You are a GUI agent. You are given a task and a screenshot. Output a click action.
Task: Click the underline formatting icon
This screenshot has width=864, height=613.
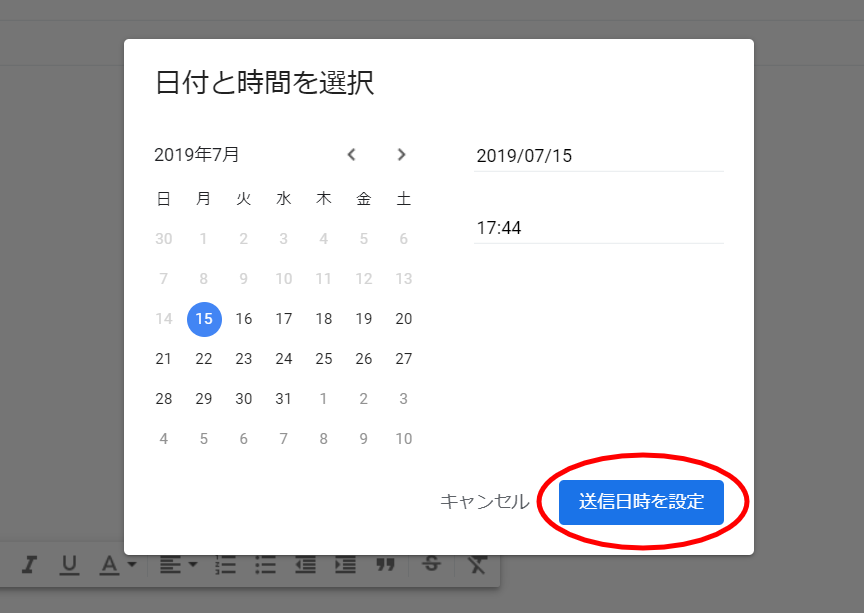tap(69, 565)
